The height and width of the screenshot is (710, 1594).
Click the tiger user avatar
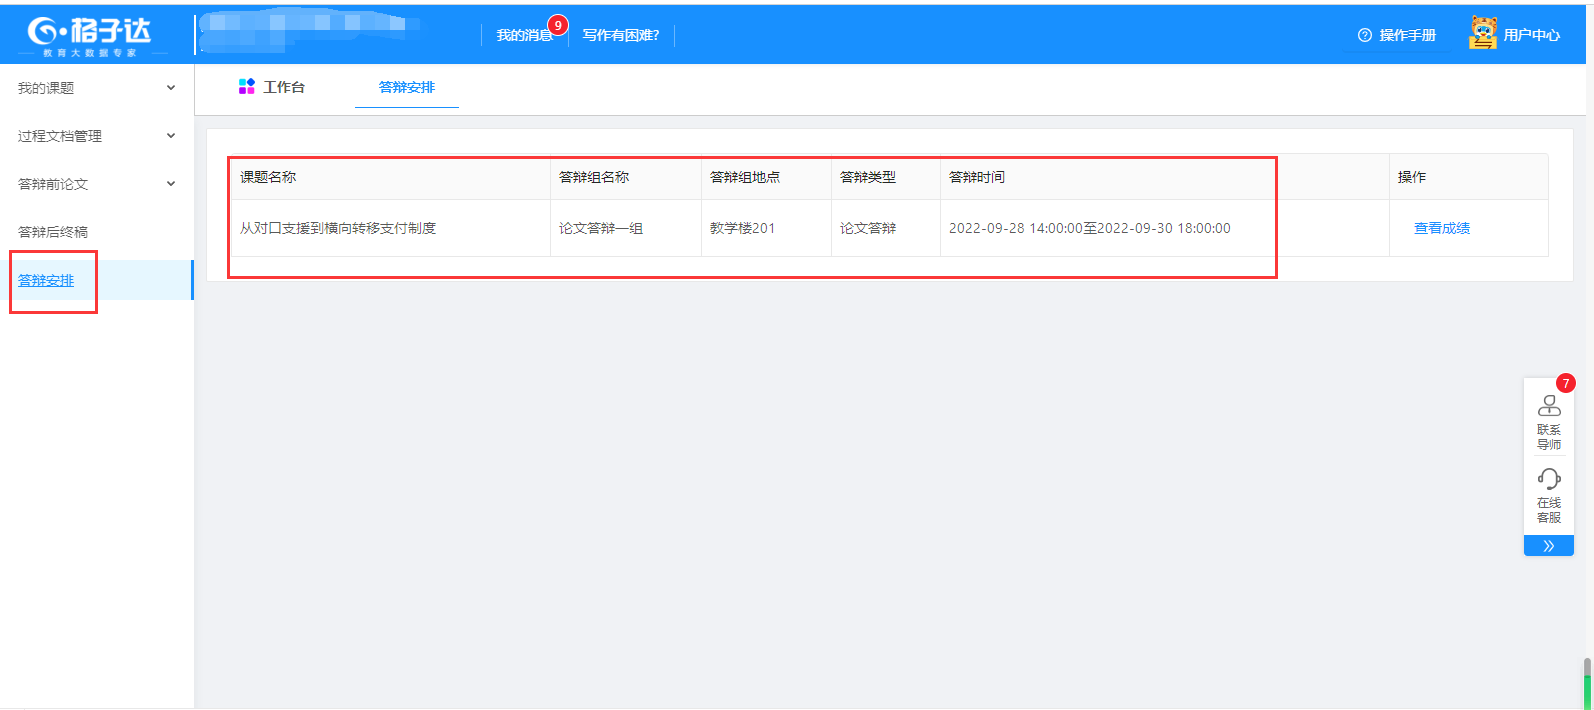[x=1483, y=33]
